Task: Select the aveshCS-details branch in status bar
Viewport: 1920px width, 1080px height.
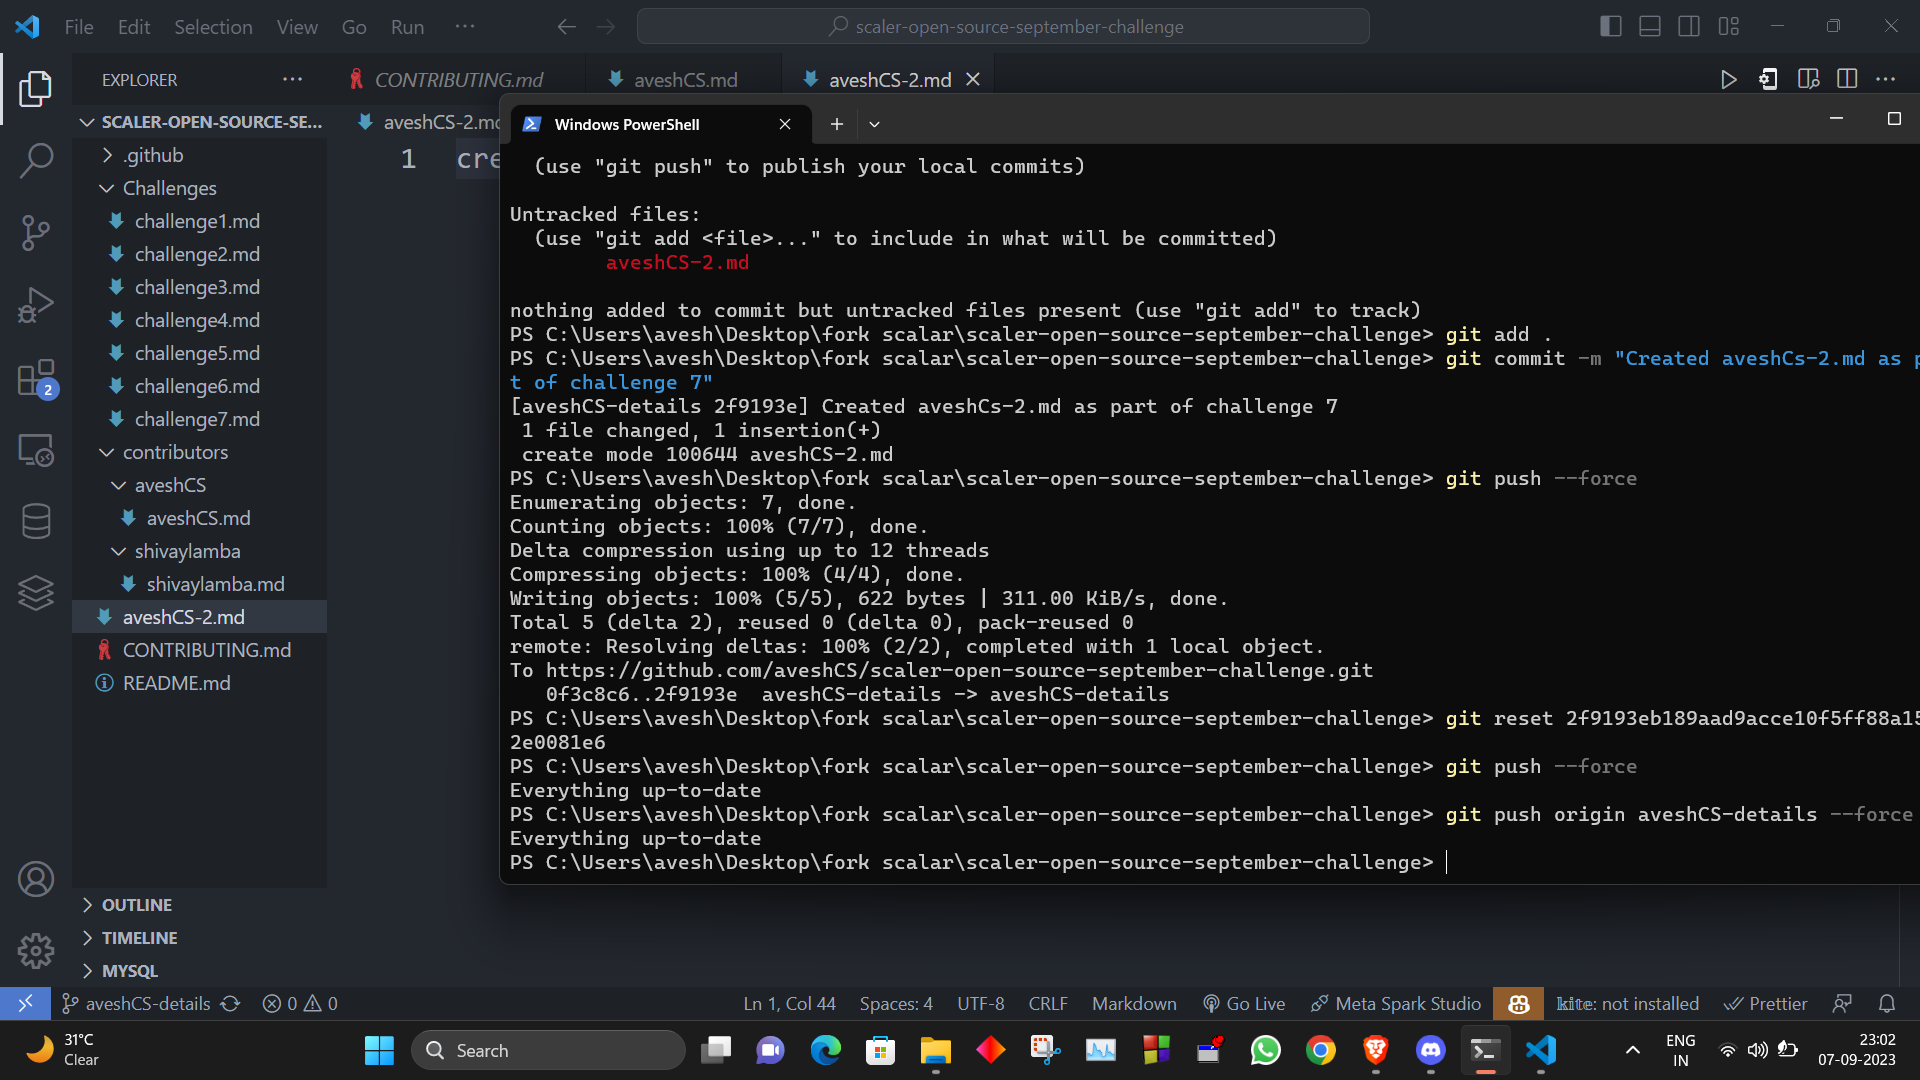Action: click(x=148, y=1003)
